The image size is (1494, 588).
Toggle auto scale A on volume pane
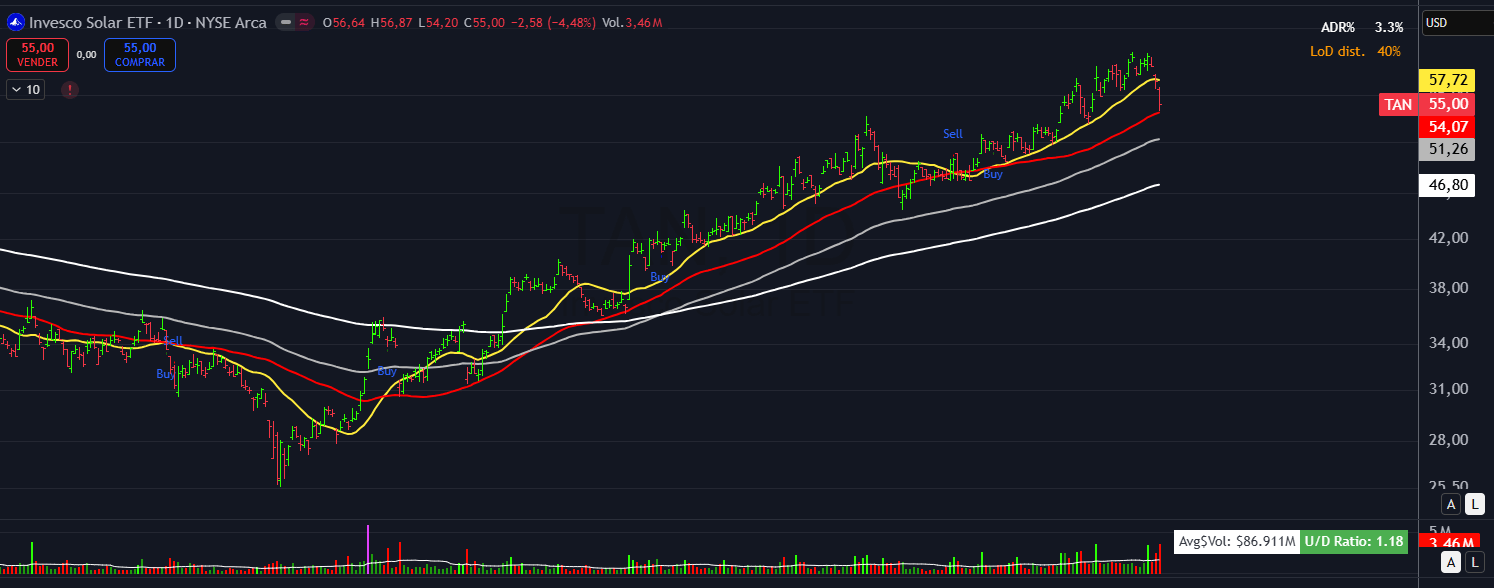1451,564
